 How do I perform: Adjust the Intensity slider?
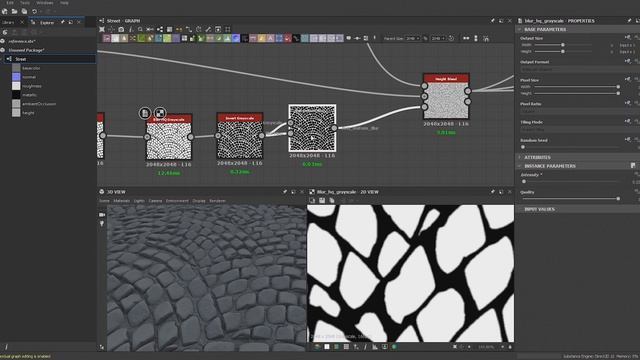571,181
